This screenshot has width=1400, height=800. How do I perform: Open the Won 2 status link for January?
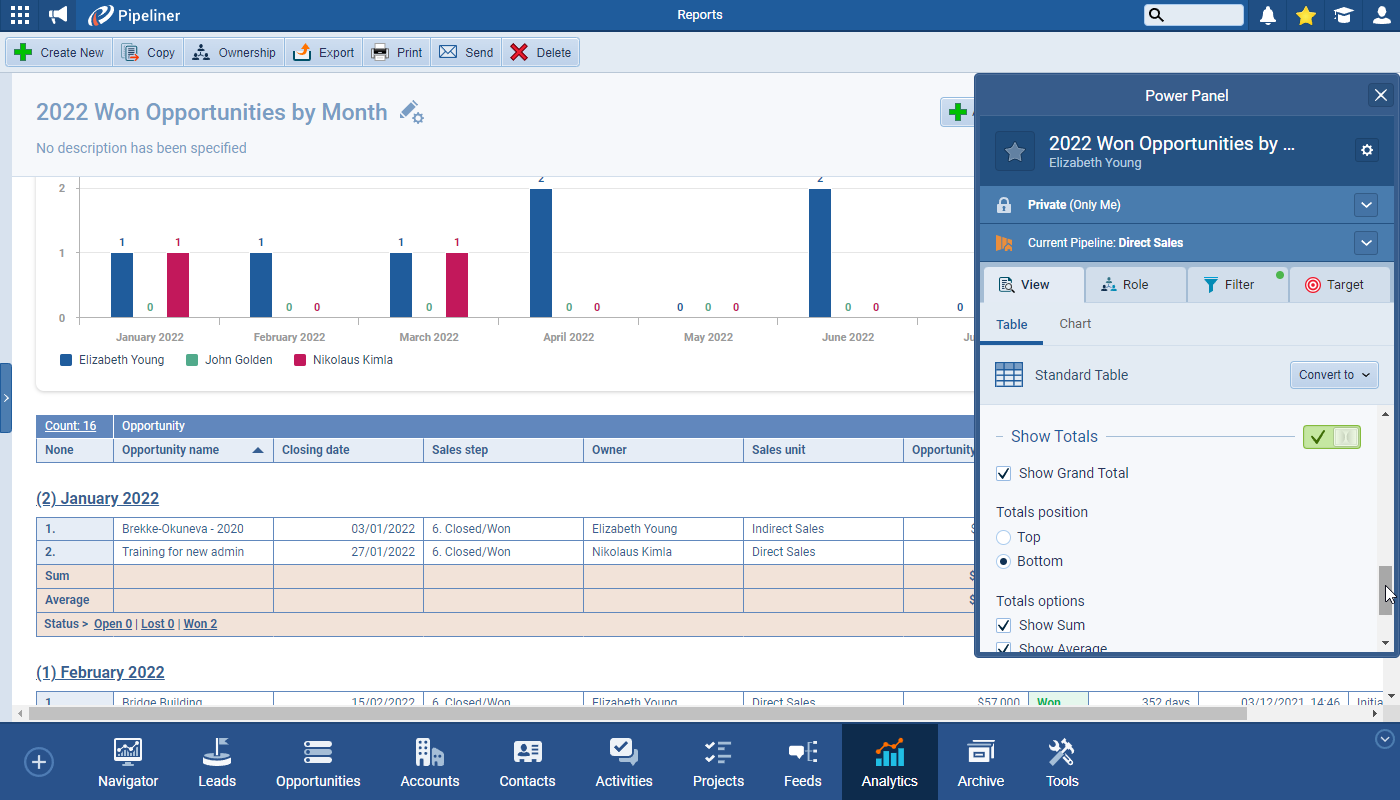(x=200, y=623)
